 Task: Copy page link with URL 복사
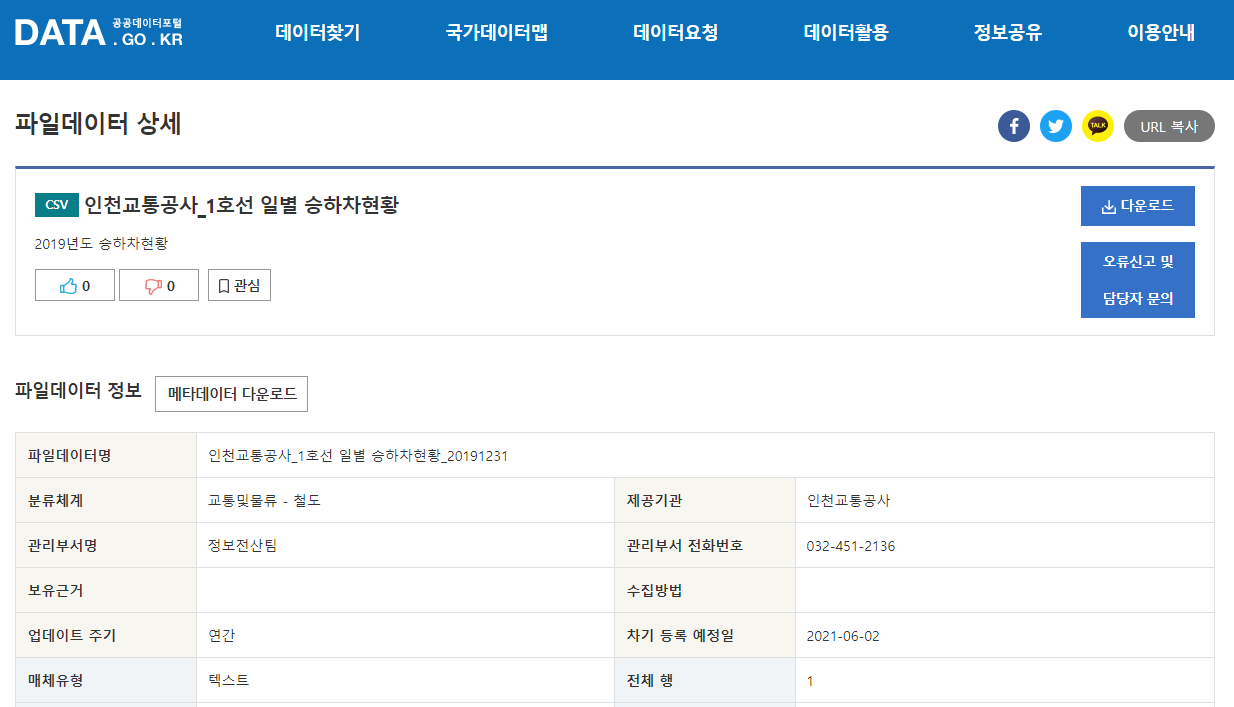tap(1169, 126)
